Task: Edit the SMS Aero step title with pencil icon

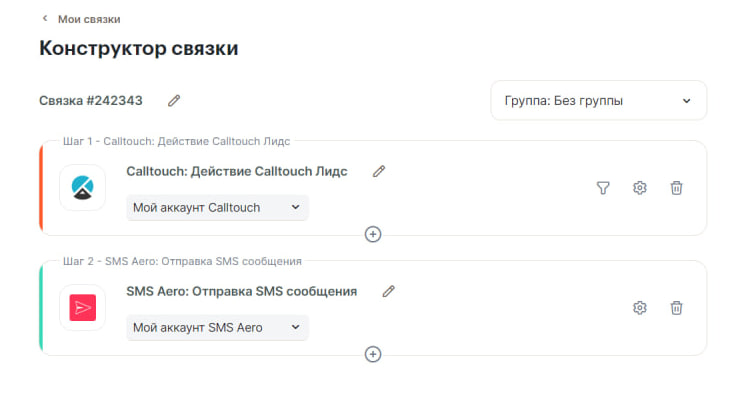Action: click(389, 291)
